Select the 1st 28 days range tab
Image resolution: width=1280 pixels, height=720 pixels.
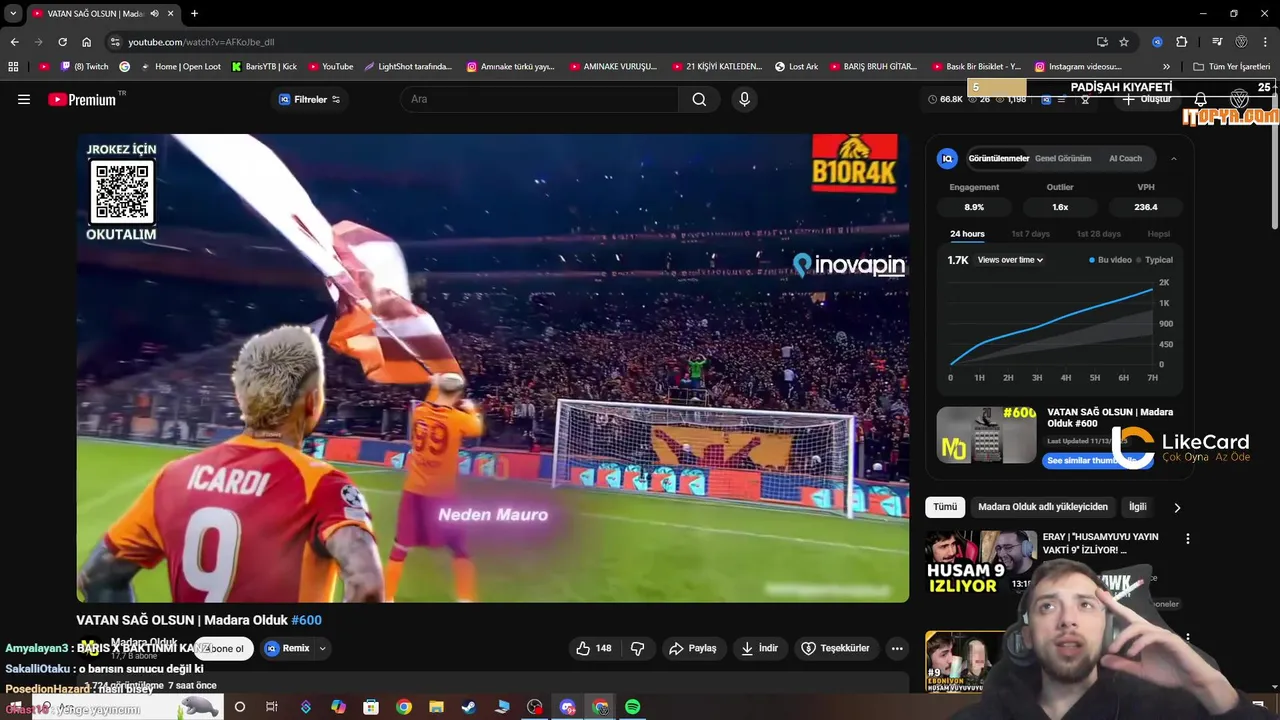tap(1098, 234)
